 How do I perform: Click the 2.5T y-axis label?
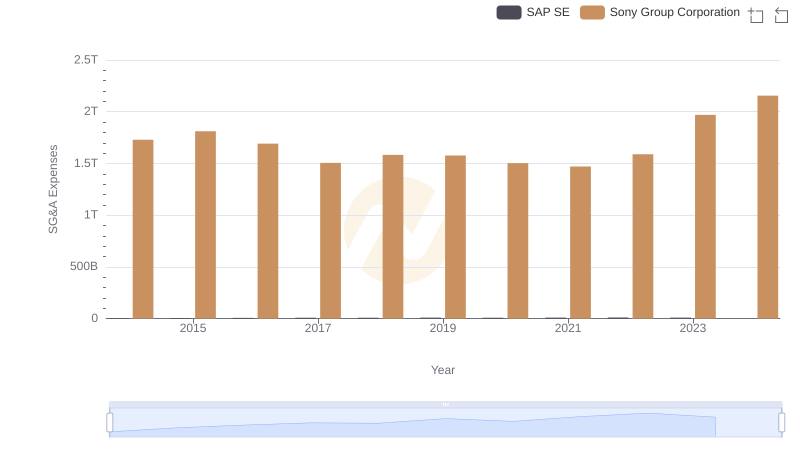pos(86,60)
